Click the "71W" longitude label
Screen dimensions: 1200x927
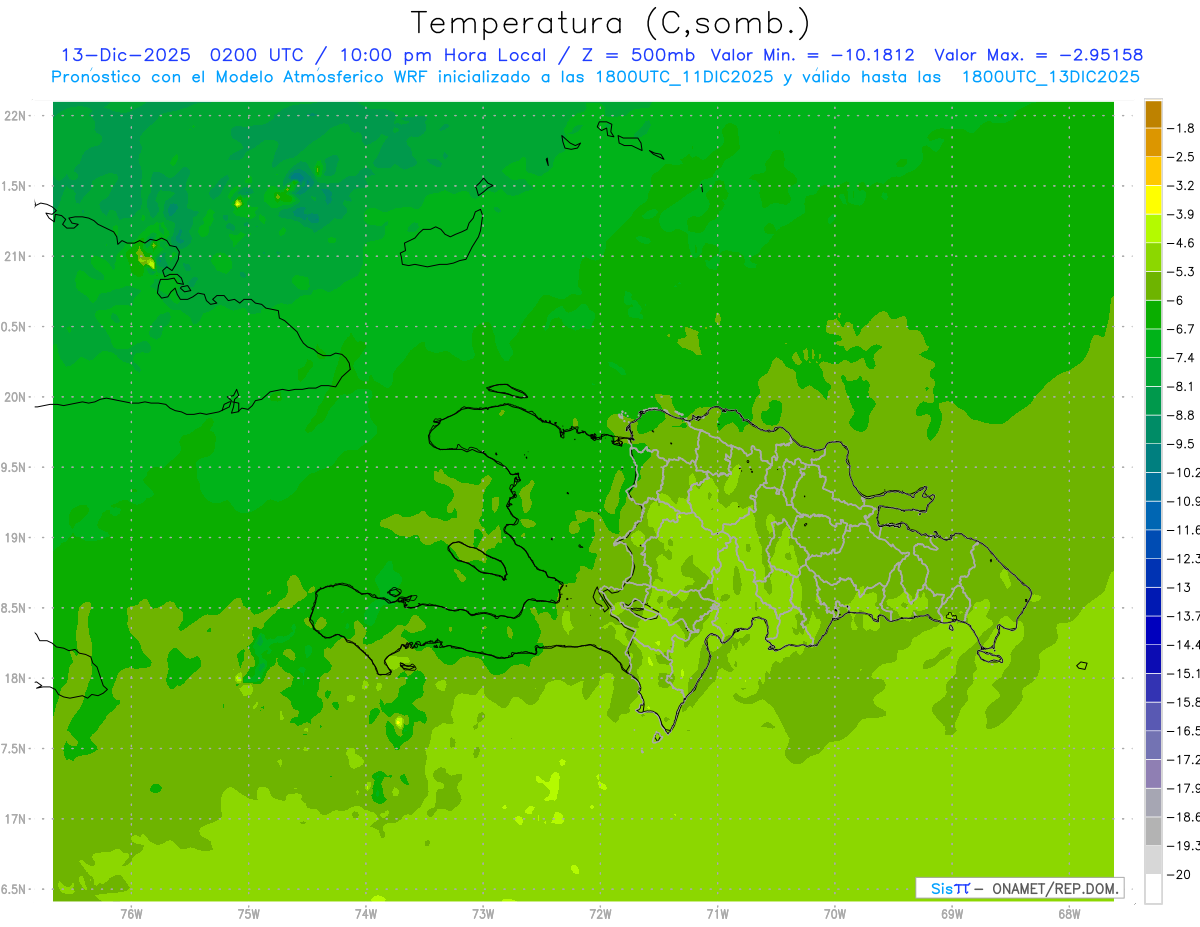717,913
